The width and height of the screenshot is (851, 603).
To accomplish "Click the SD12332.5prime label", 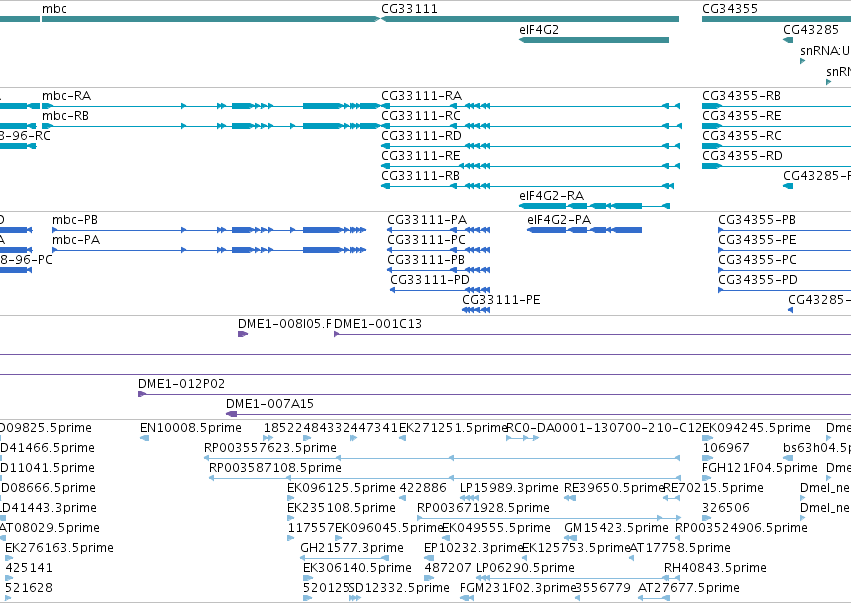I will pos(399,588).
